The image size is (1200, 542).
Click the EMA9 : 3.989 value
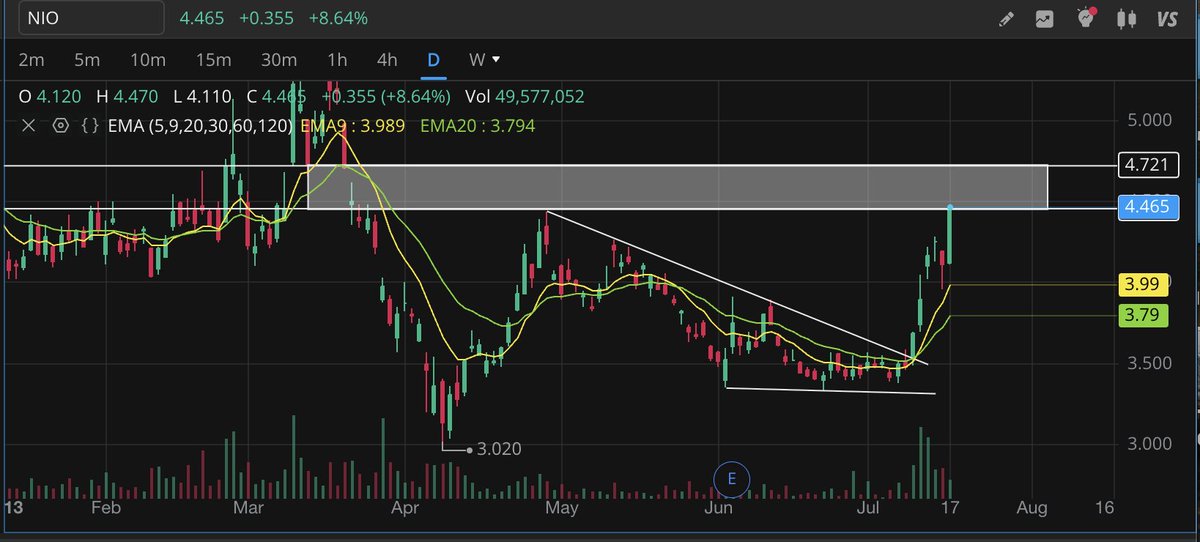point(353,126)
